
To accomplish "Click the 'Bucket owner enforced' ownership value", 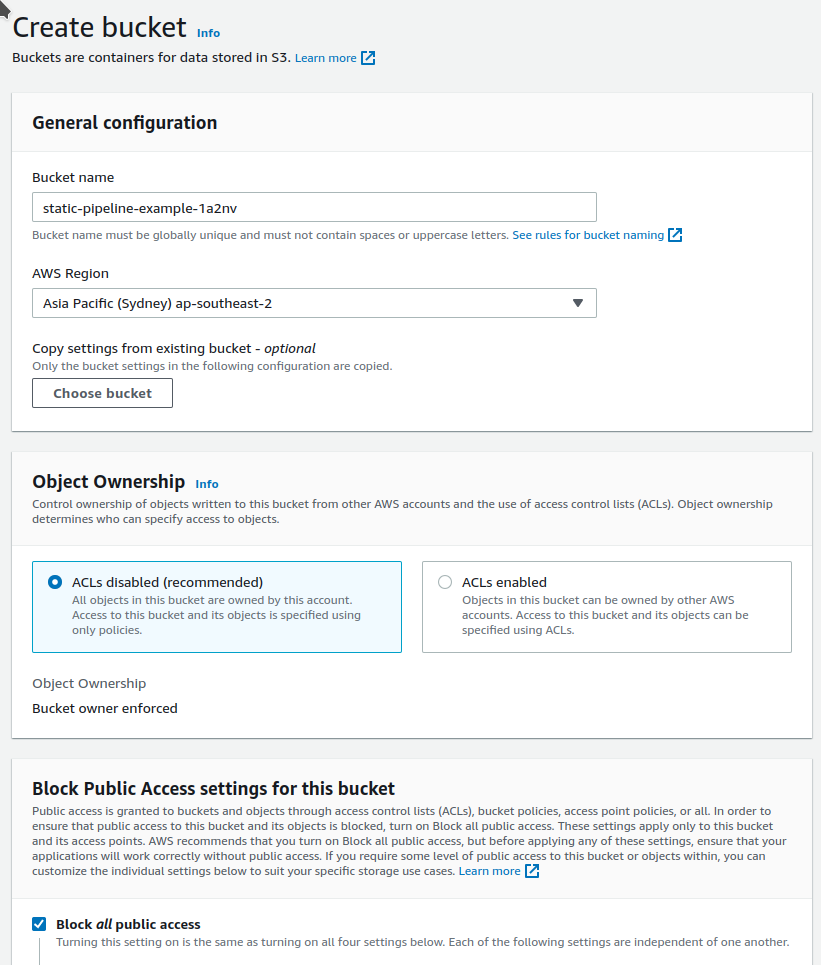I will pyautogui.click(x=105, y=708).
